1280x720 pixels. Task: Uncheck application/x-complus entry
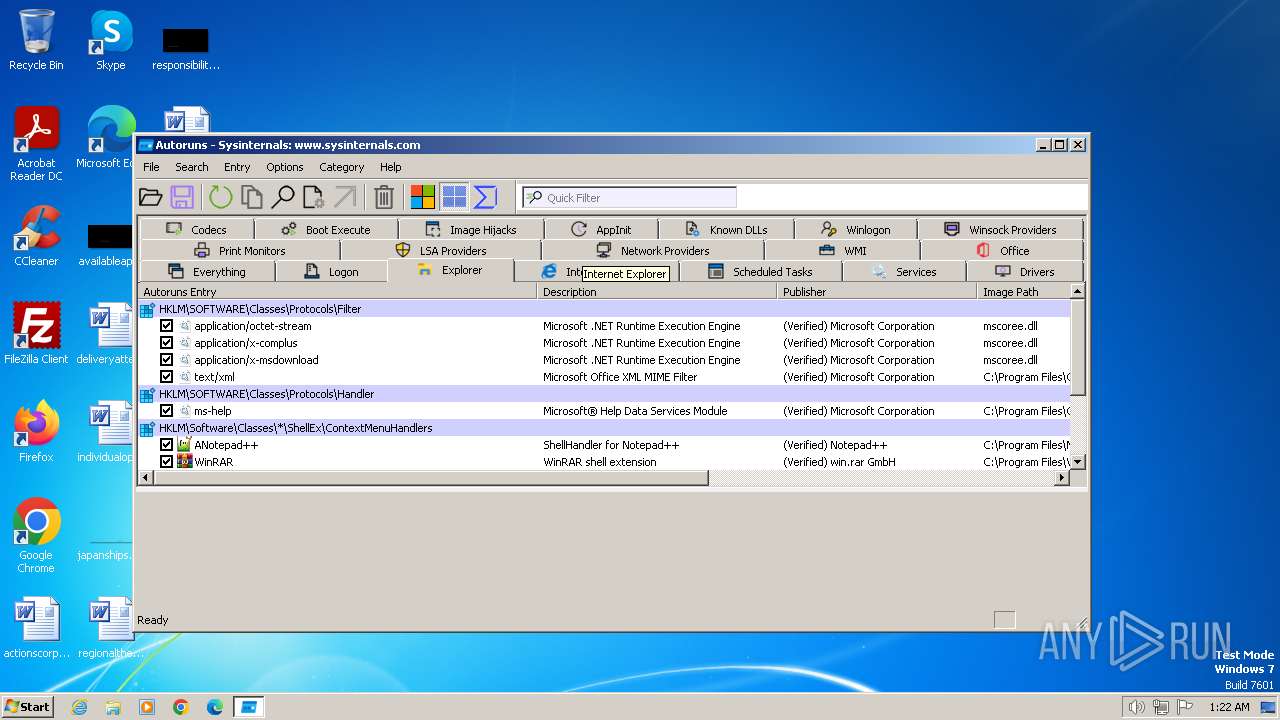coord(167,343)
